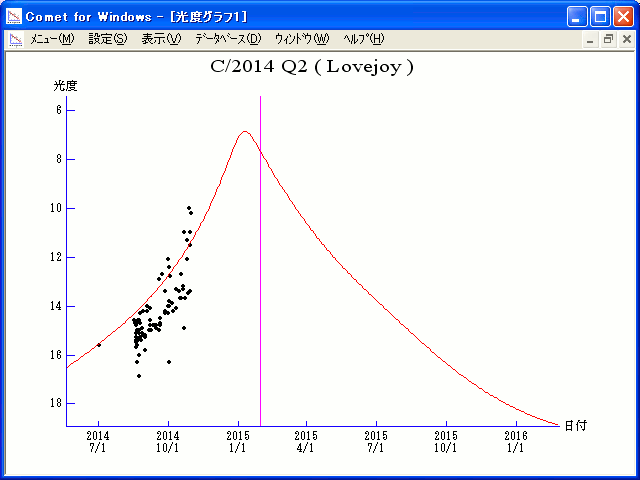Click the graph title C/2014 Q2 (Lovejoy)
Screen dimensions: 640x480
point(312,67)
